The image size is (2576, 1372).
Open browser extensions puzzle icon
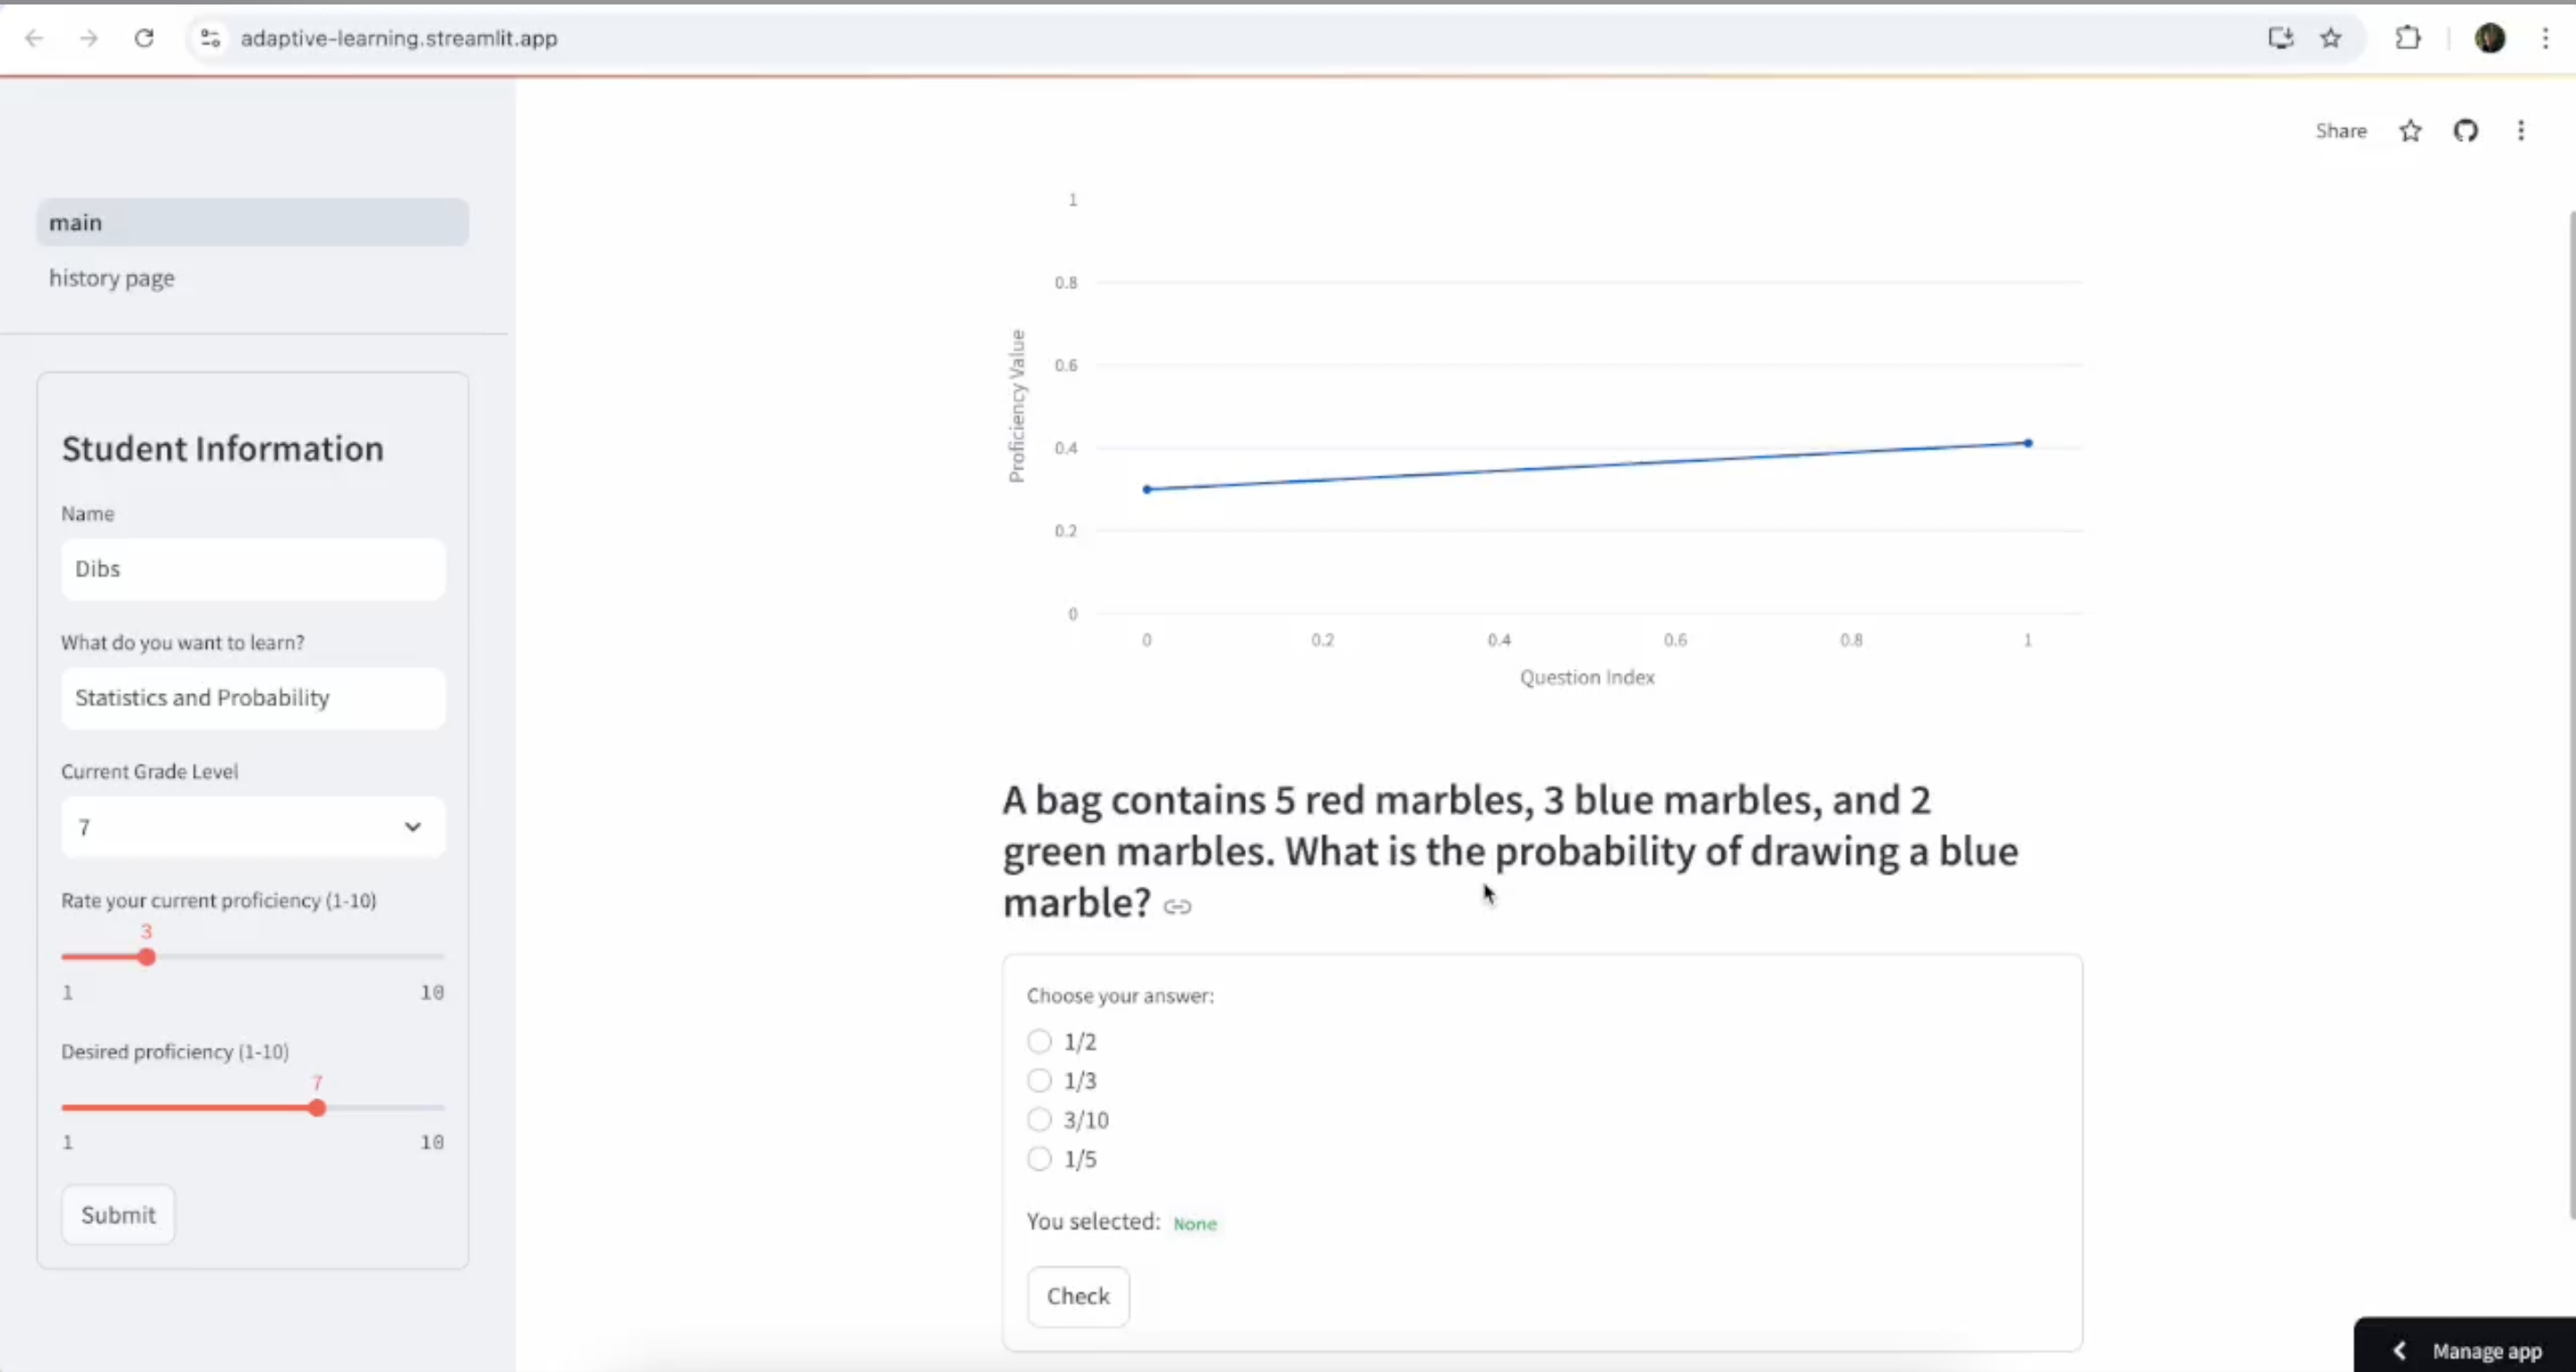pos(2408,38)
